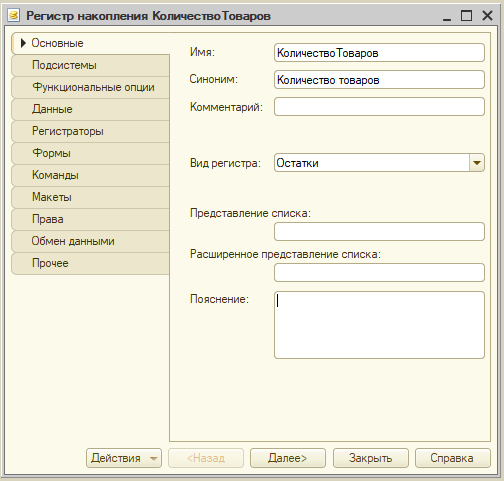
Task: Click the Закрыть button
Action: coord(371,458)
